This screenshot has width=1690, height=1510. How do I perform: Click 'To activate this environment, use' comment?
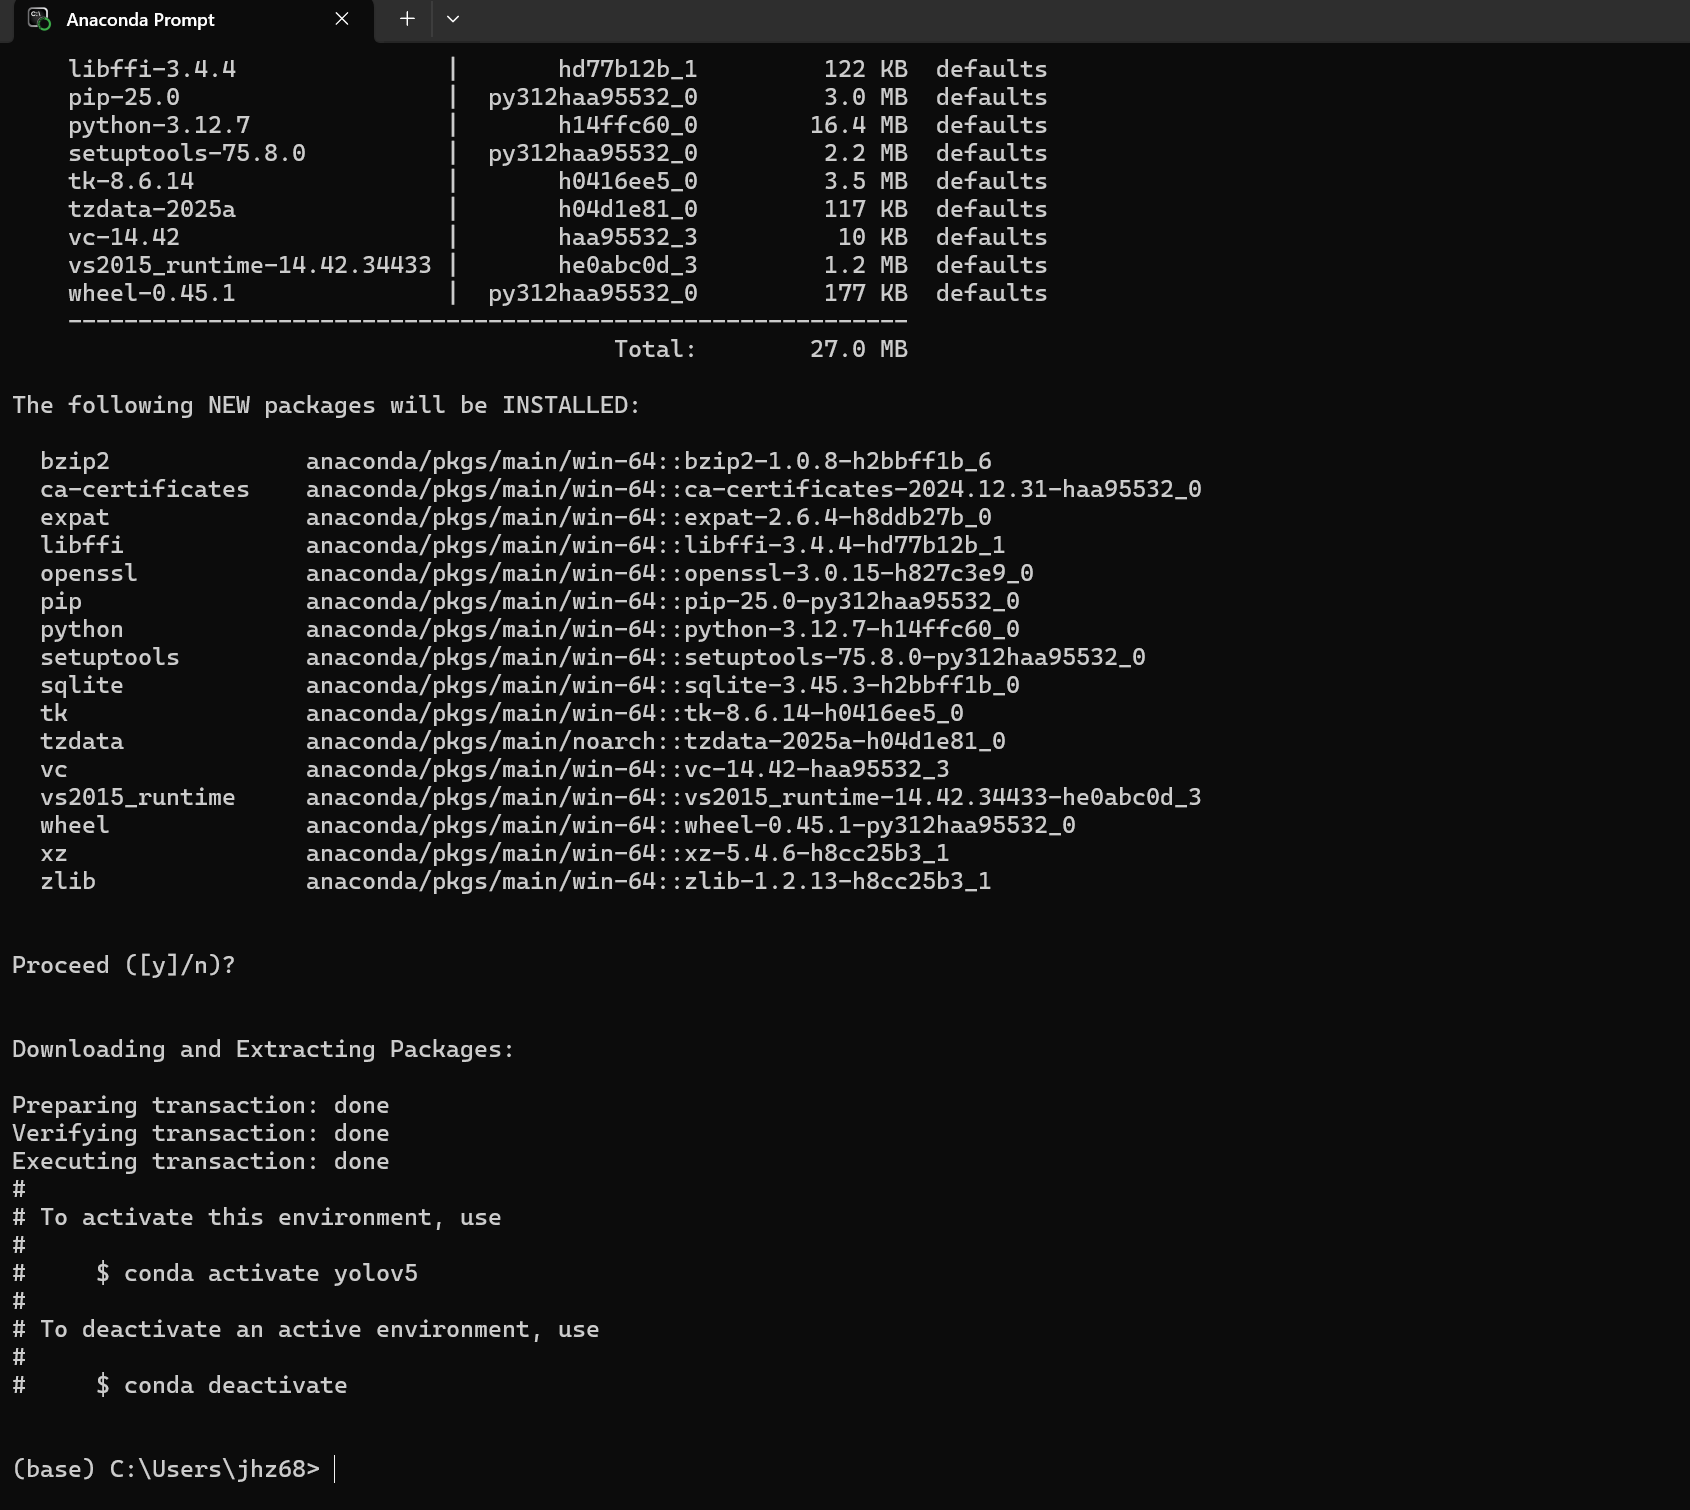click(x=271, y=1217)
